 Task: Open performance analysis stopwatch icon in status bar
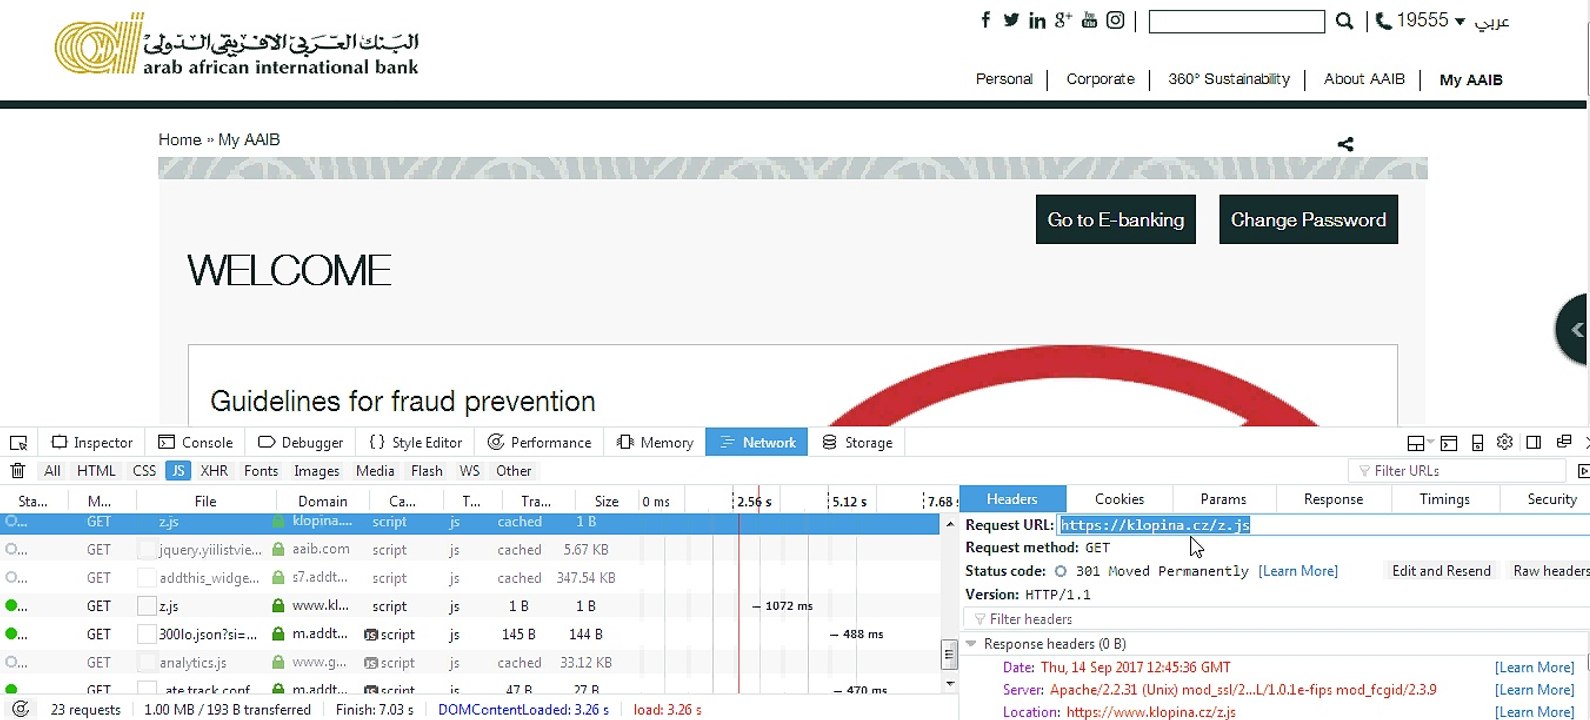(x=19, y=709)
